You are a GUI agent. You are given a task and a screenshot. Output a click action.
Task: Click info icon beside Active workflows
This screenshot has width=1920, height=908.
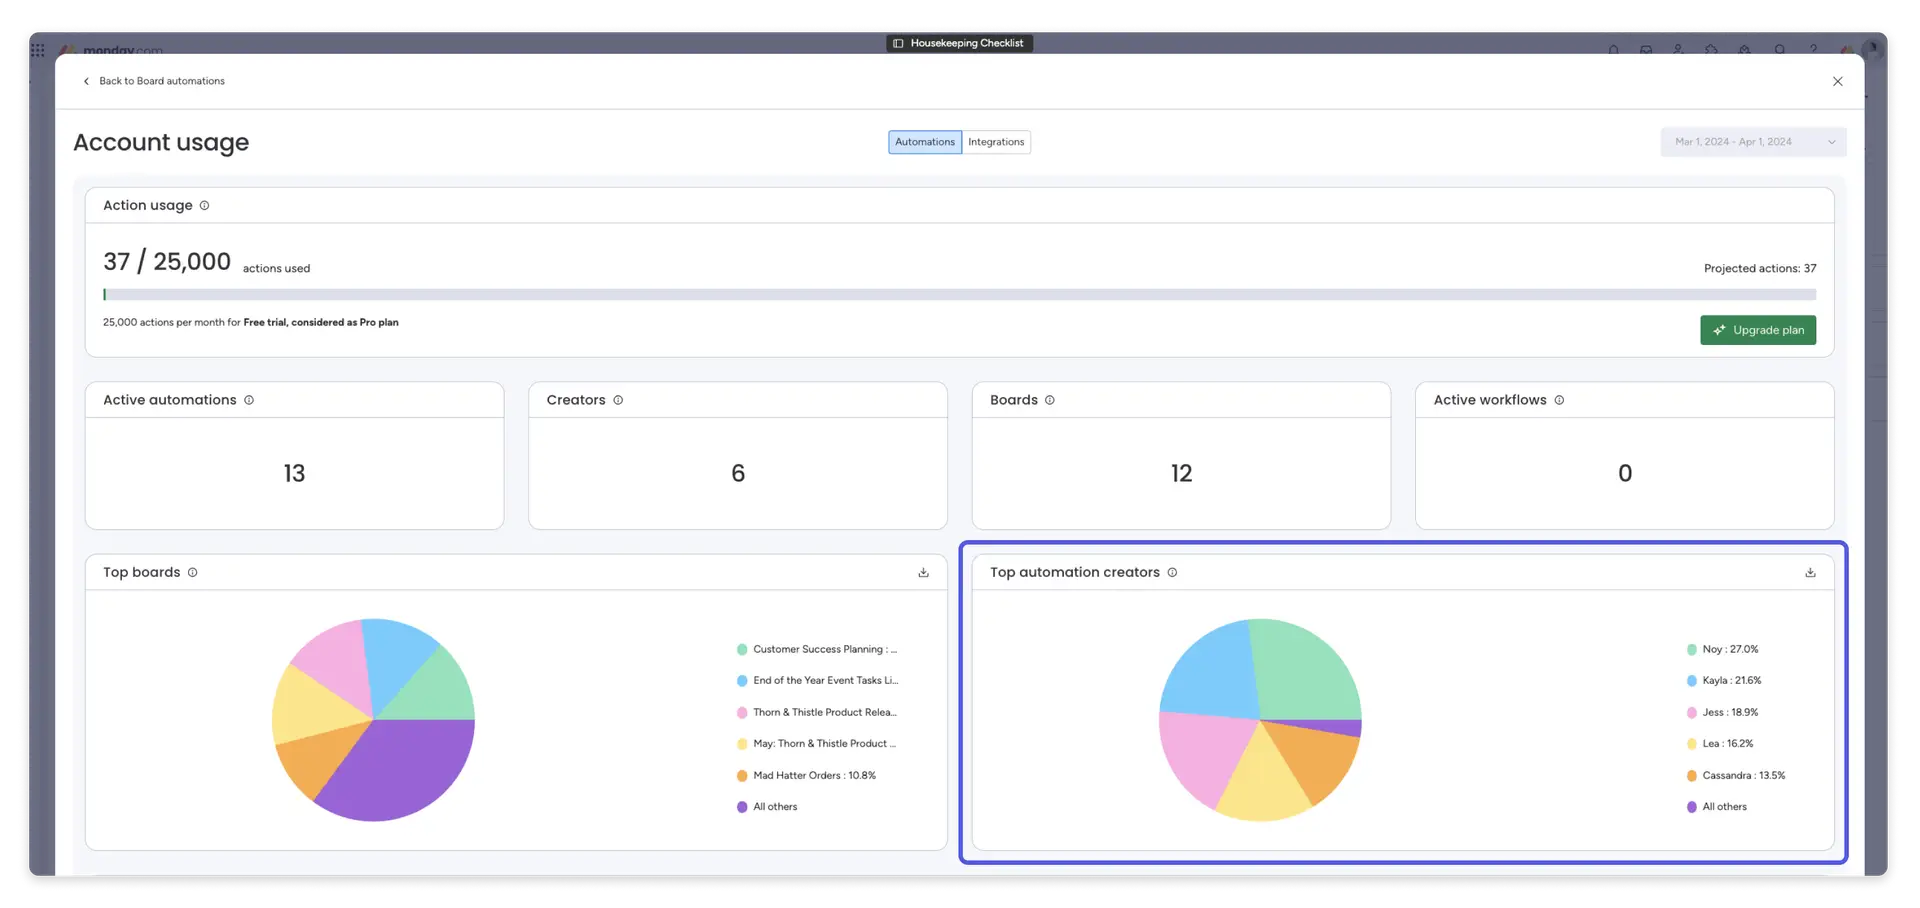(x=1559, y=400)
